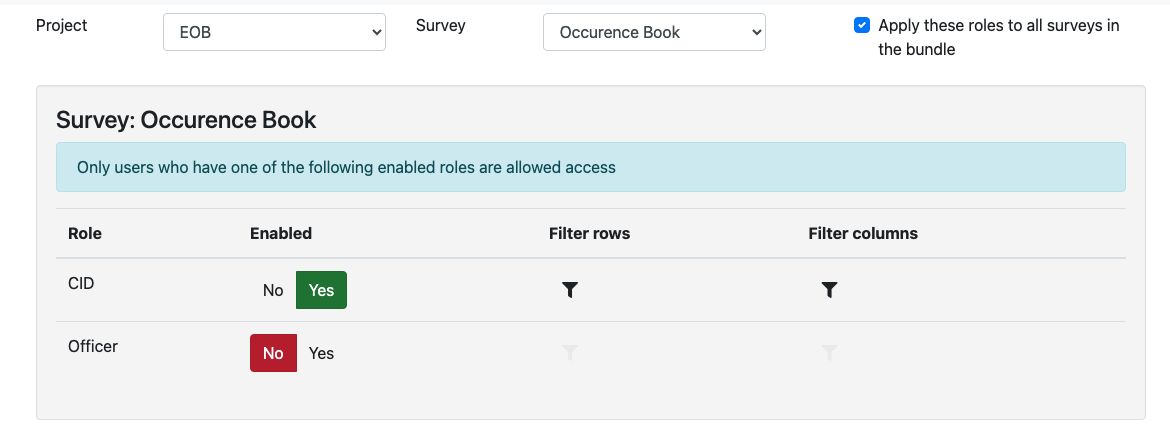
Task: Click the 'Filter rows' column header
Action: pos(589,233)
